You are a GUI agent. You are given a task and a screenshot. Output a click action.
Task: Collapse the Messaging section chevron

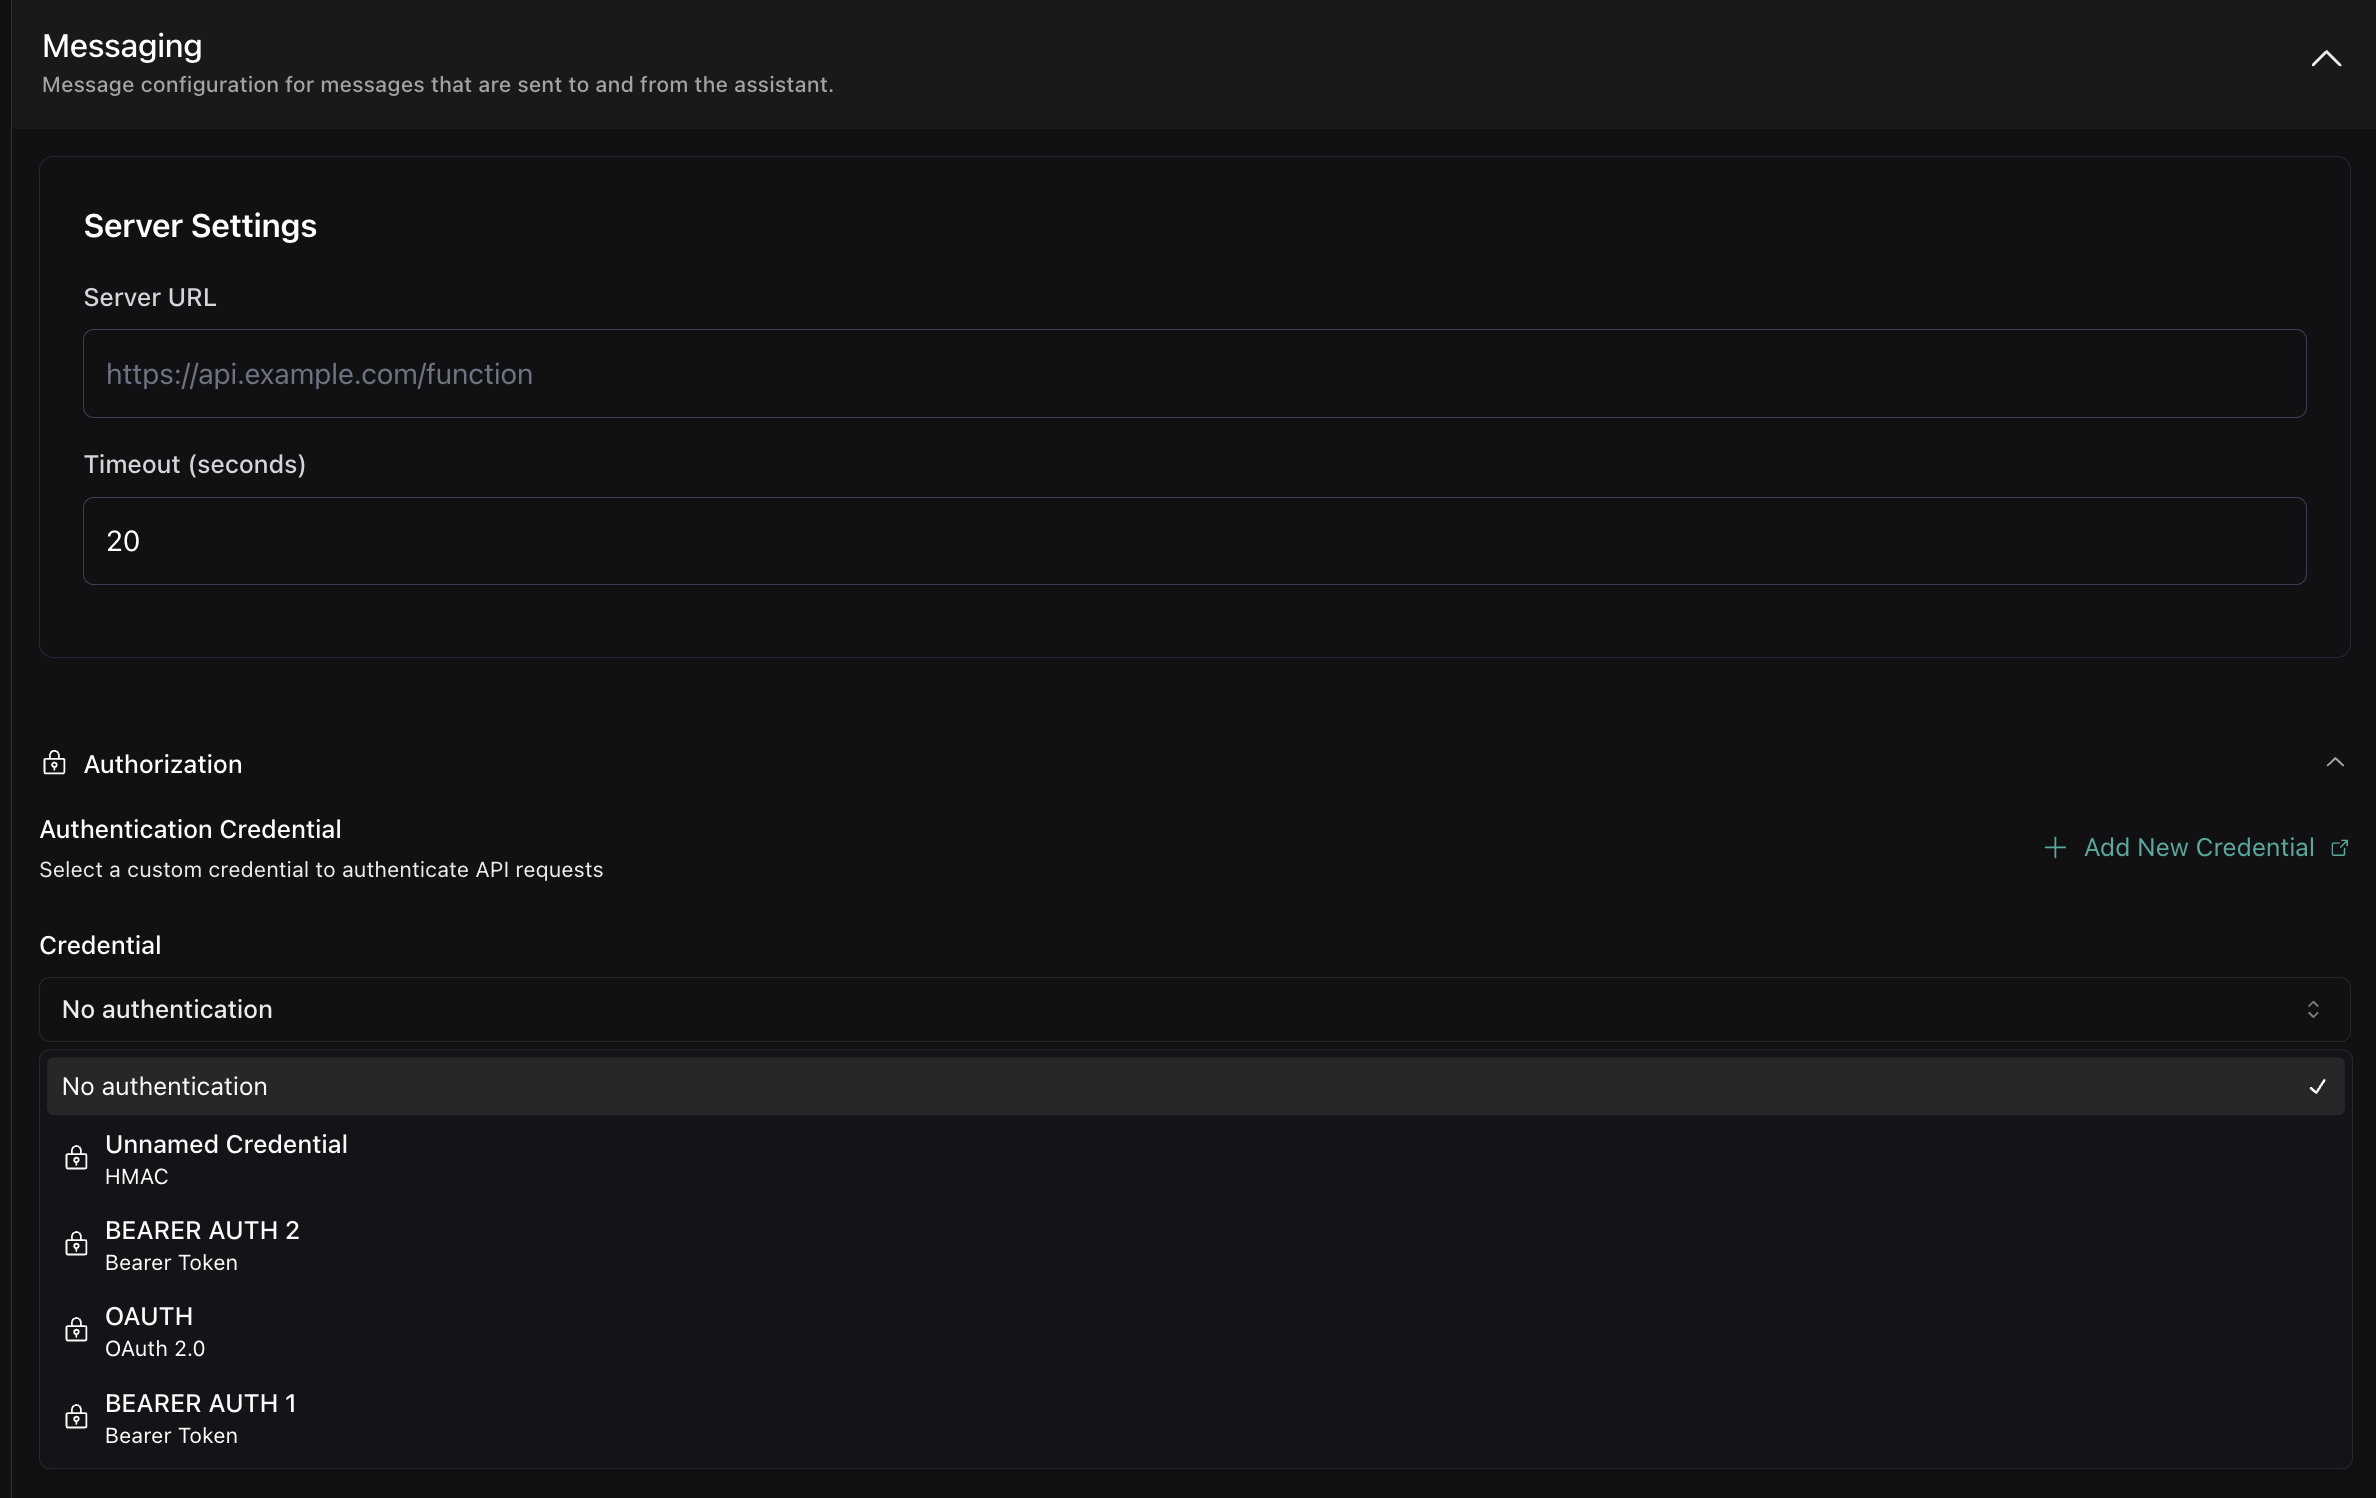click(x=2326, y=59)
